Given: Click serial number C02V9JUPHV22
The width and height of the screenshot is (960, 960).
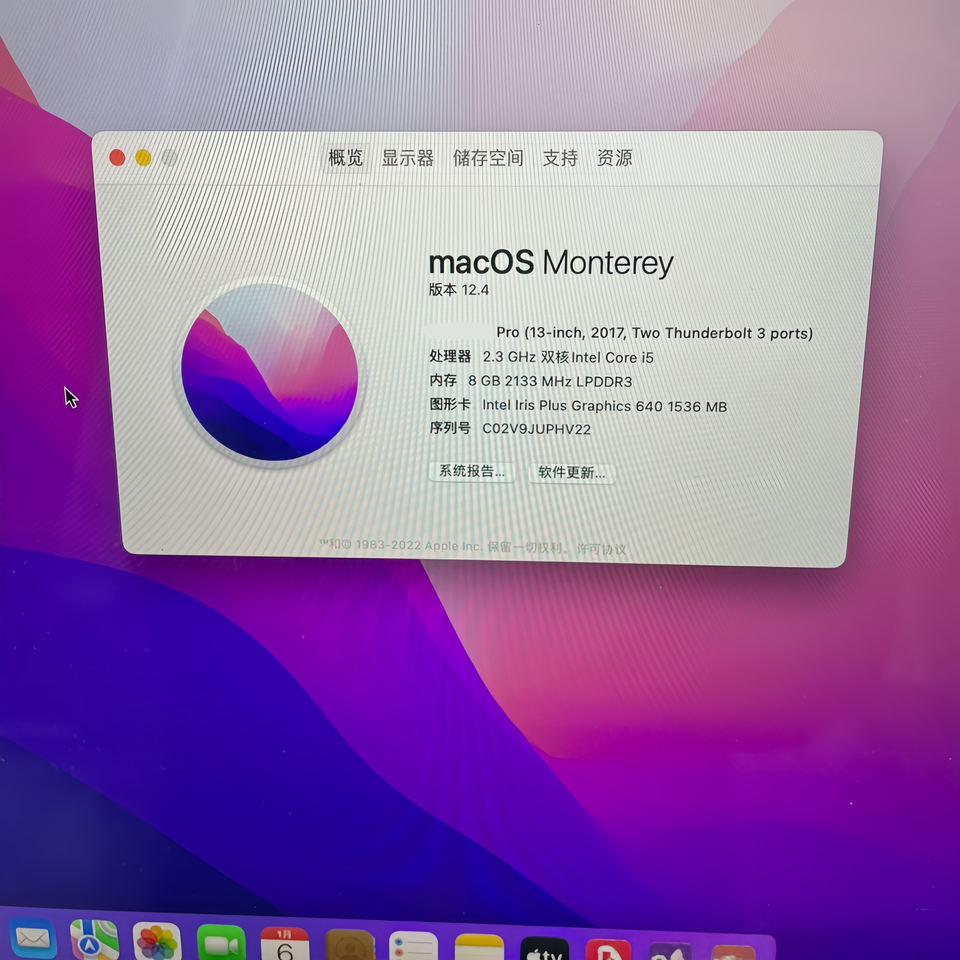Looking at the screenshot, I should pos(537,429).
